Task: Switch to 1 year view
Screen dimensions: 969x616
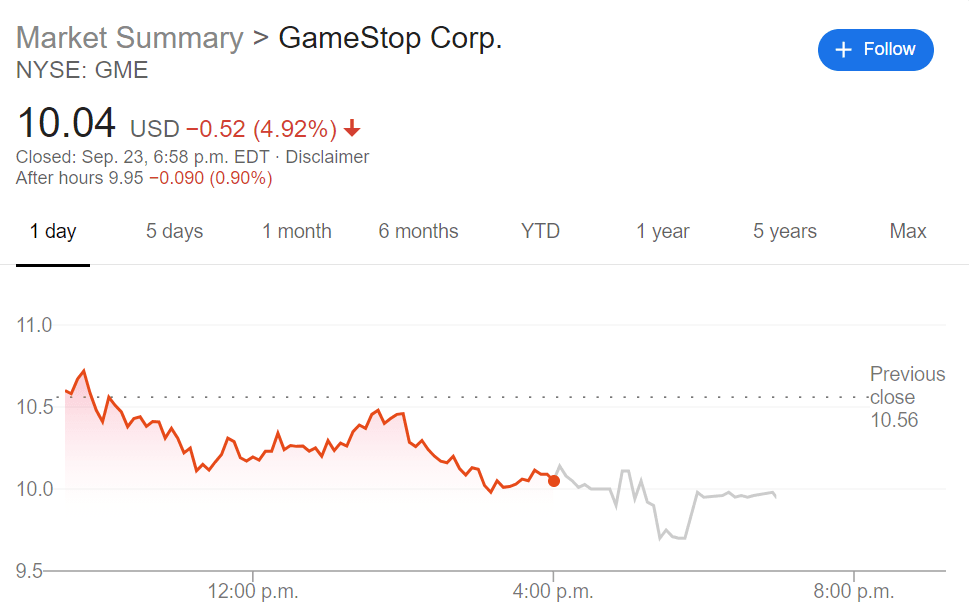Action: click(663, 232)
